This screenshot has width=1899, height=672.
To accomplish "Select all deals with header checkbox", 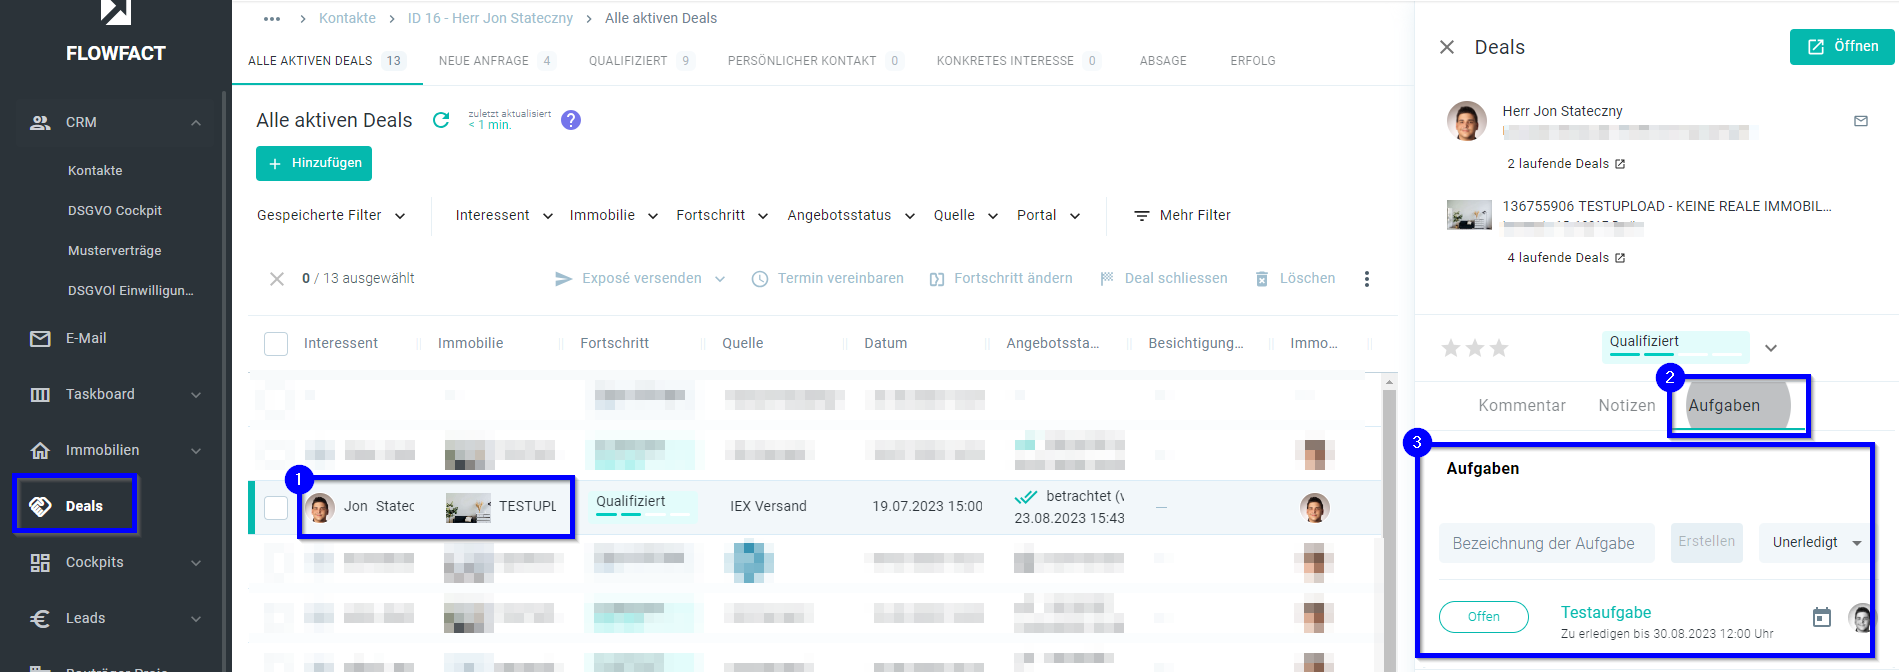I will coord(276,343).
